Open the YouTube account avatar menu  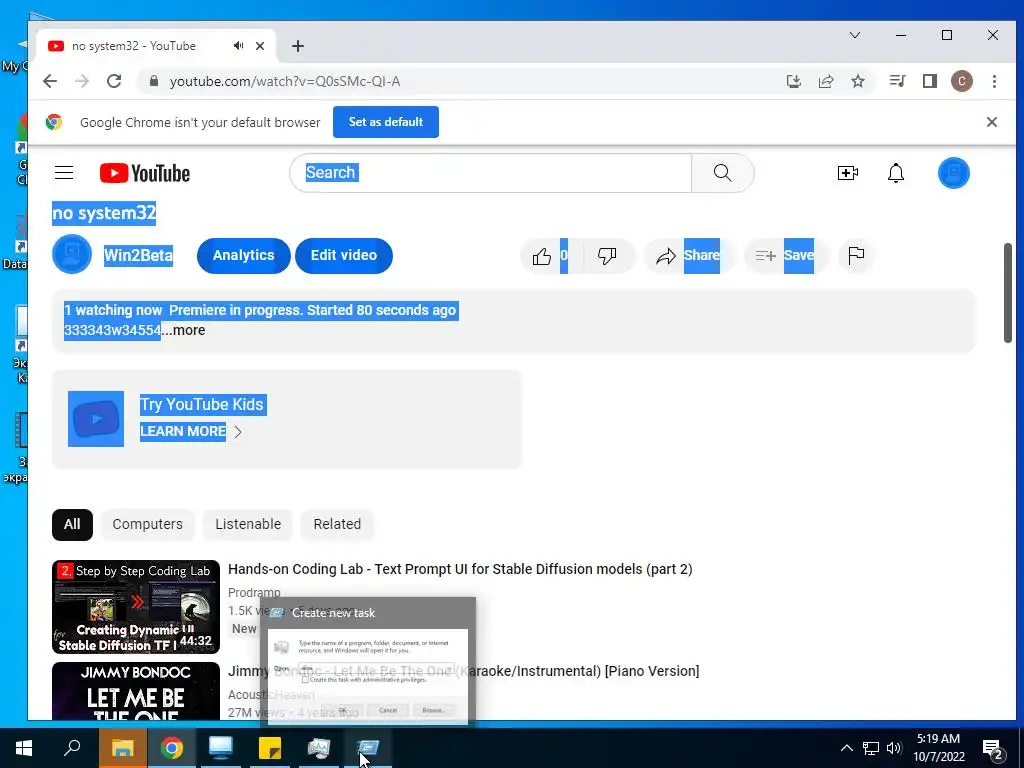953,173
